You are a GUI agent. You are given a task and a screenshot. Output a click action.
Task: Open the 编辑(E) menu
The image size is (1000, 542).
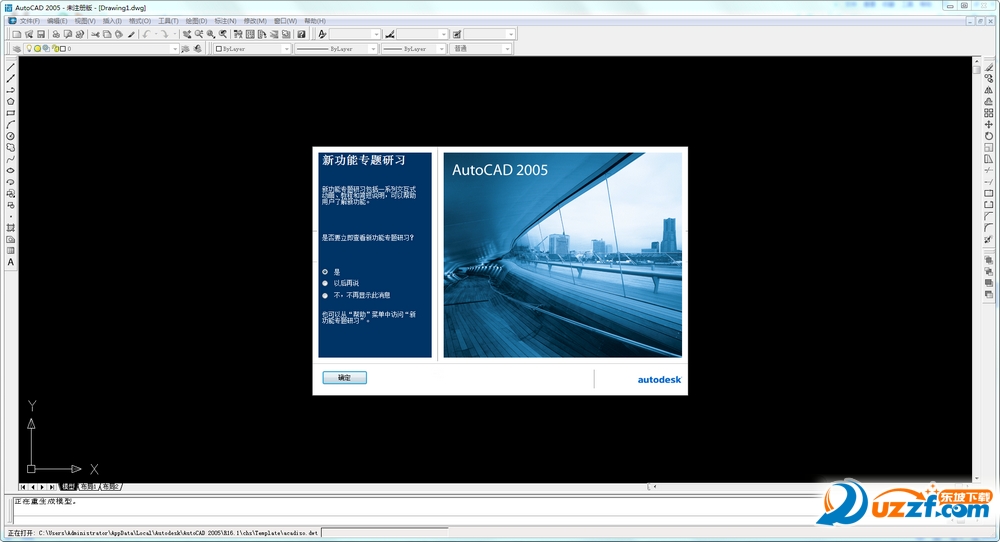57,21
